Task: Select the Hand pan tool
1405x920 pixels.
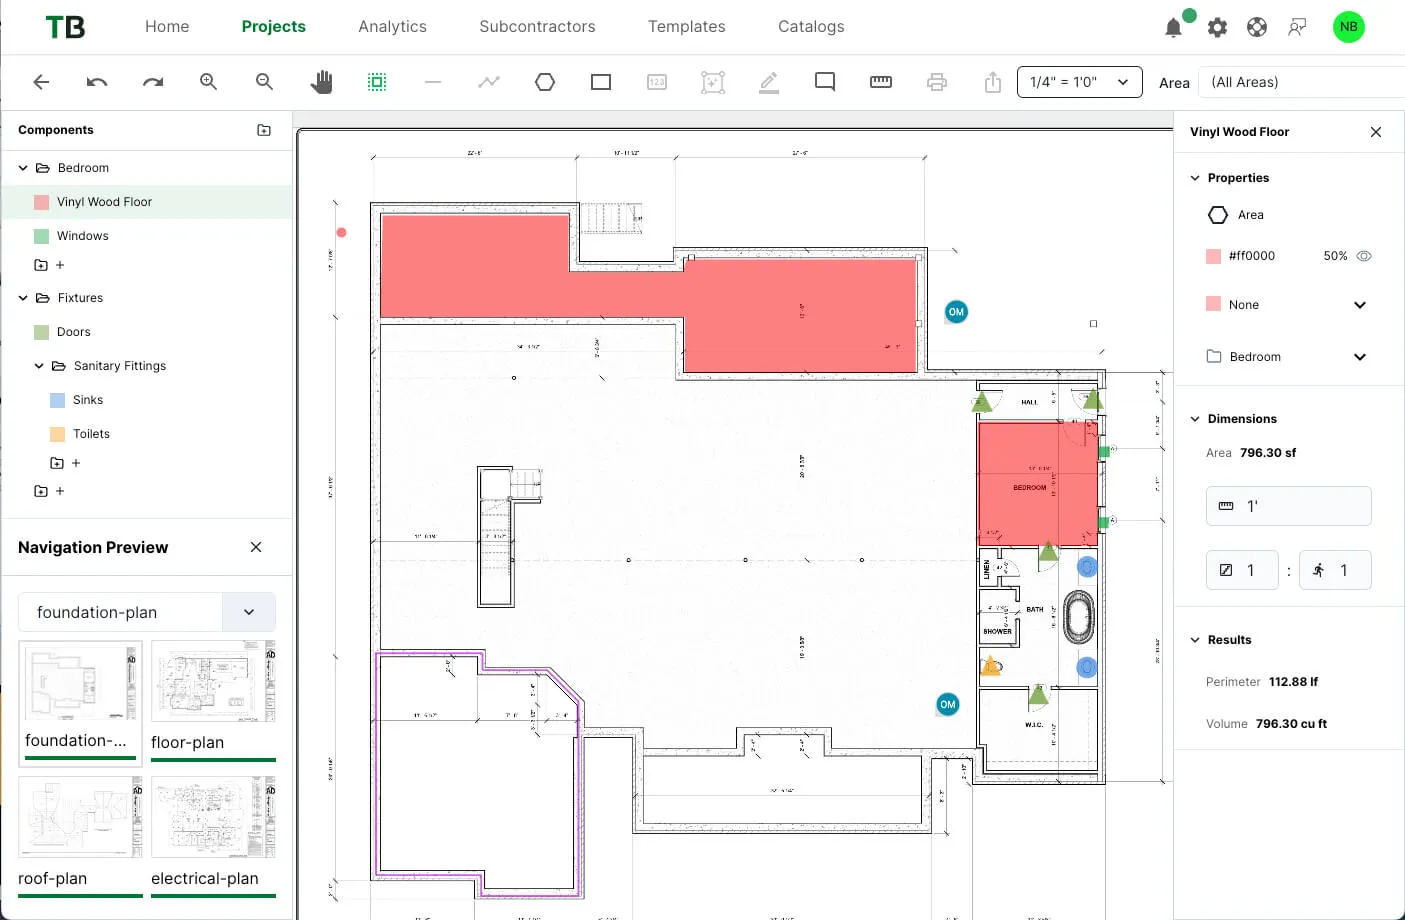Action: [x=322, y=81]
